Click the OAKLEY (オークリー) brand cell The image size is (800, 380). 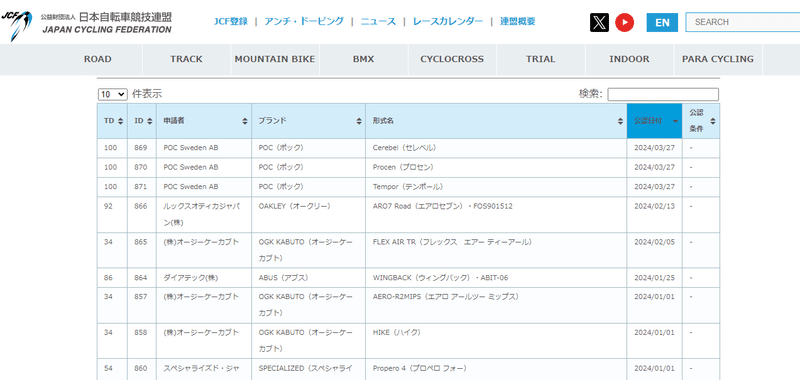(x=309, y=215)
